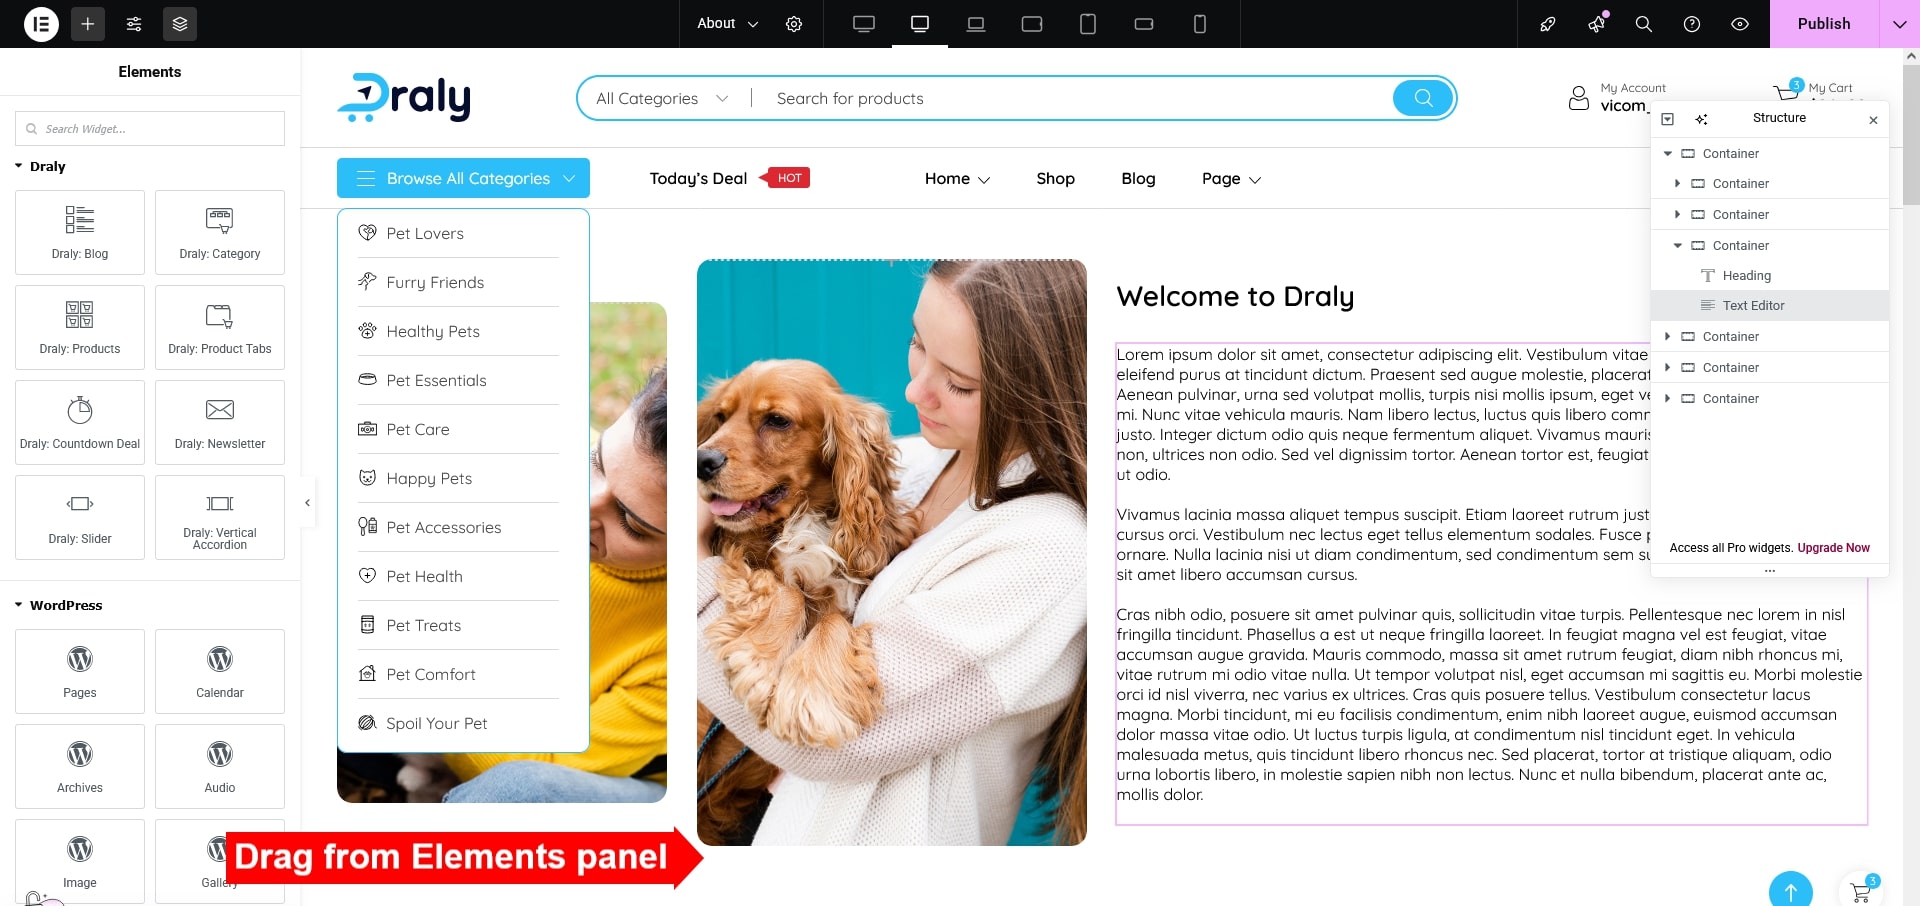Select the Draly: Newsletter widget
This screenshot has width=1920, height=906.
click(x=220, y=422)
